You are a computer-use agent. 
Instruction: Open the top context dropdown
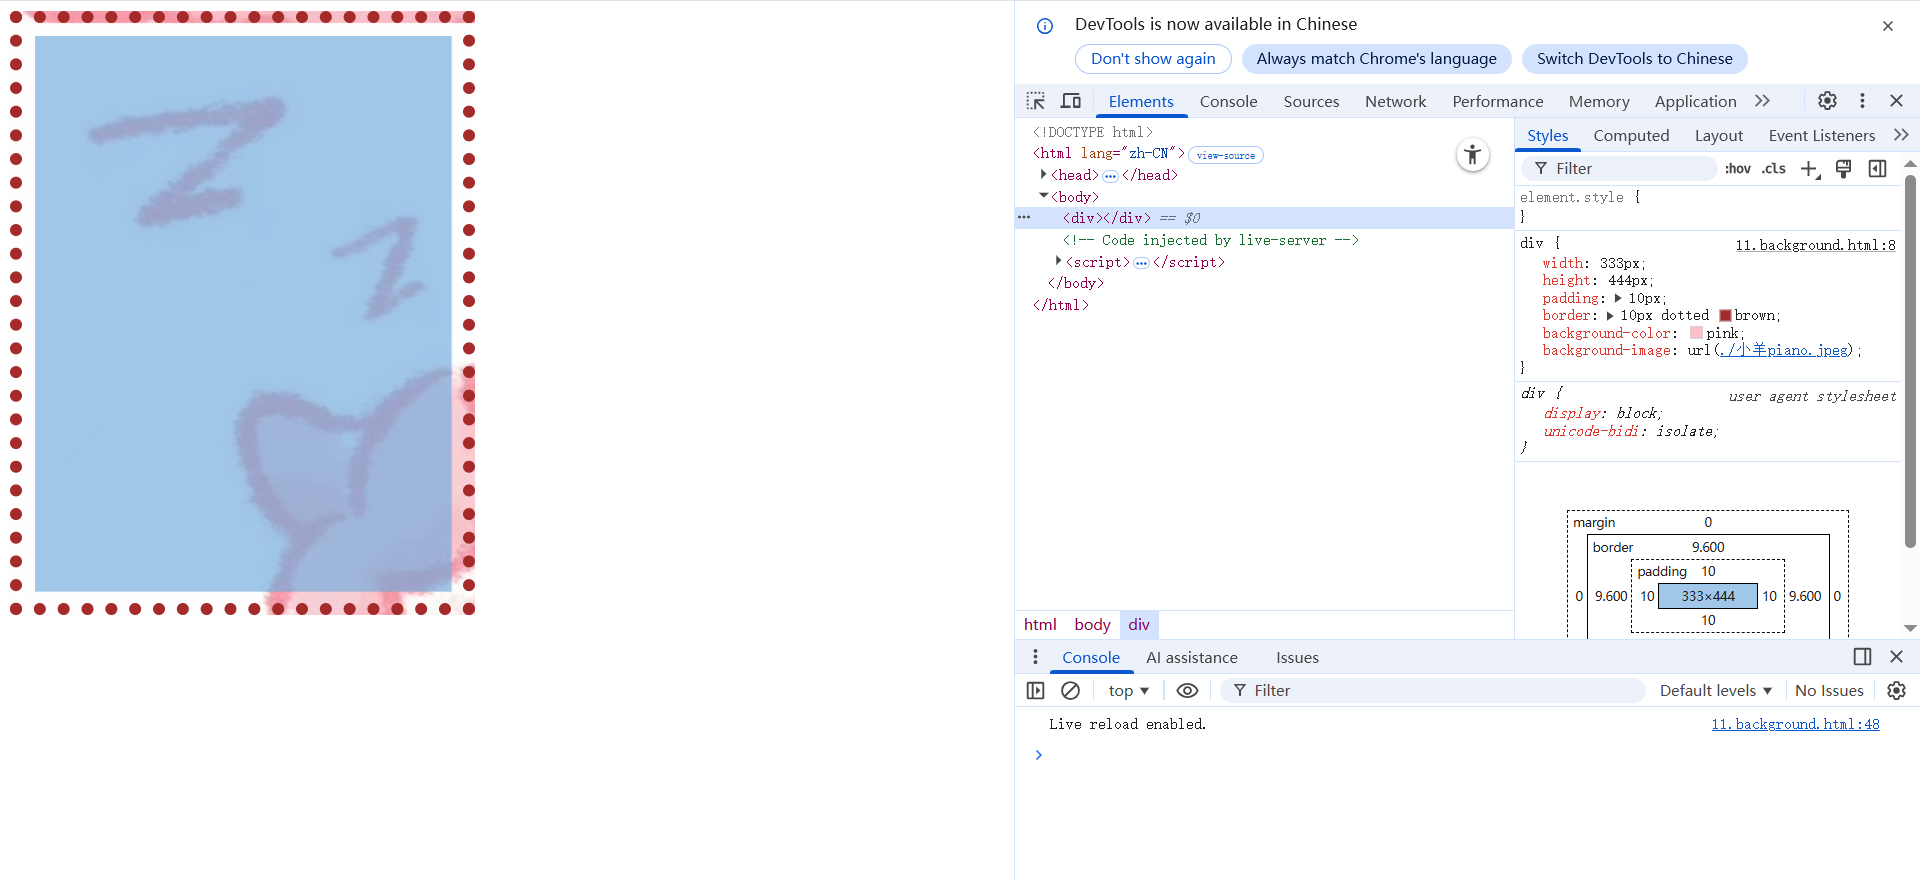point(1128,691)
